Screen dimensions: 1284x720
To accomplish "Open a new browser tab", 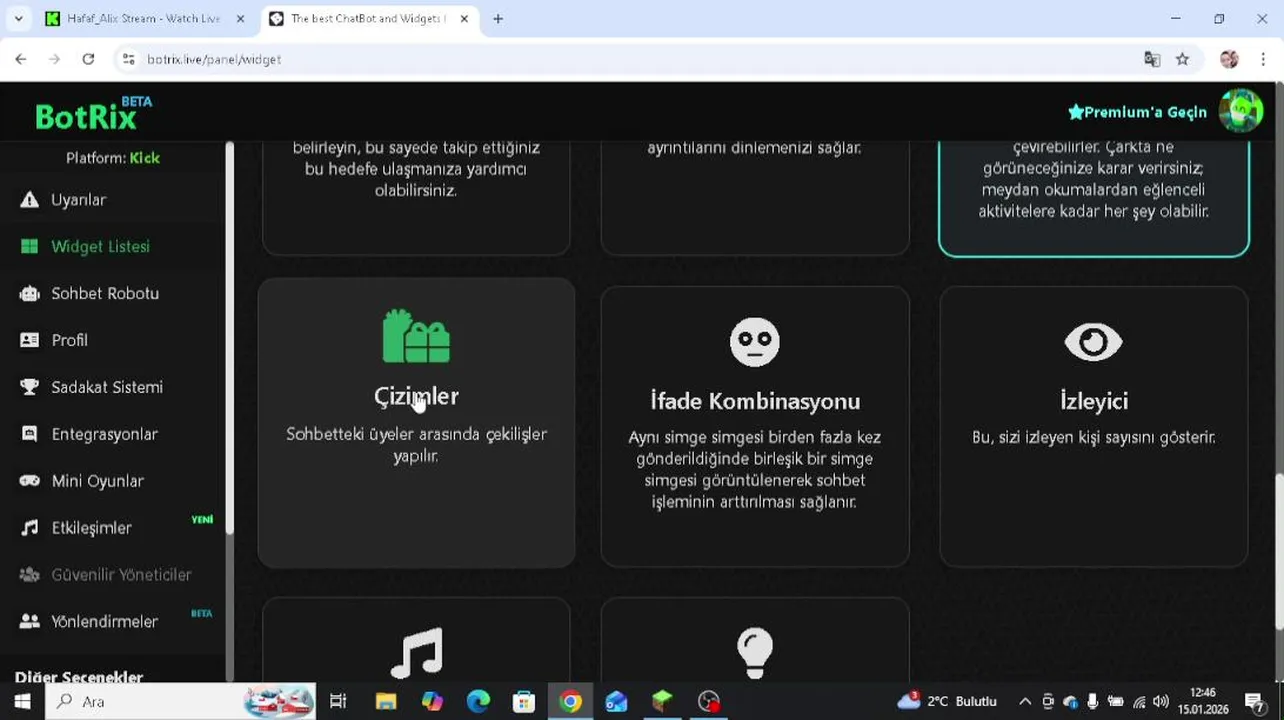I will click(x=498, y=18).
